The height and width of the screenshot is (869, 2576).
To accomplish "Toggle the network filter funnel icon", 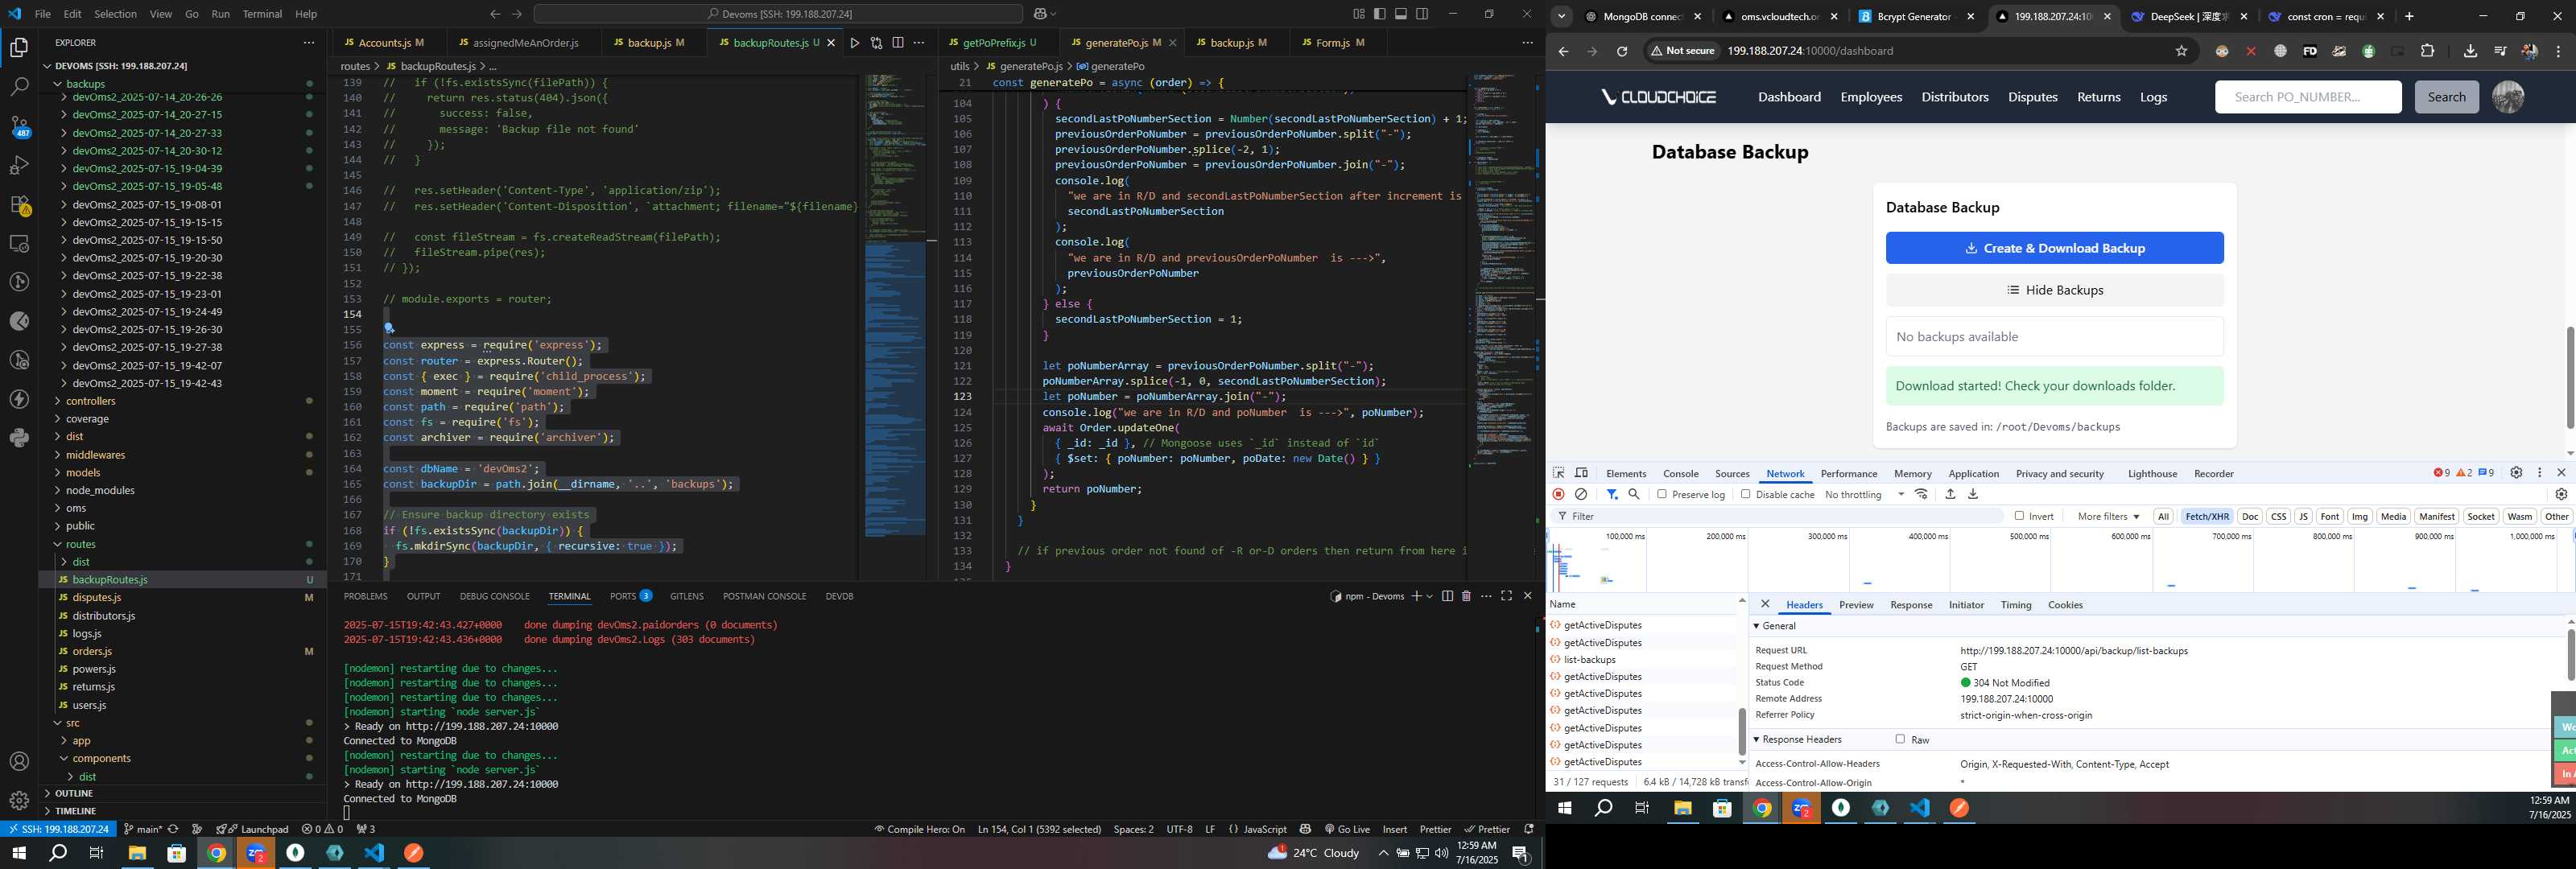I will pos(1612,494).
